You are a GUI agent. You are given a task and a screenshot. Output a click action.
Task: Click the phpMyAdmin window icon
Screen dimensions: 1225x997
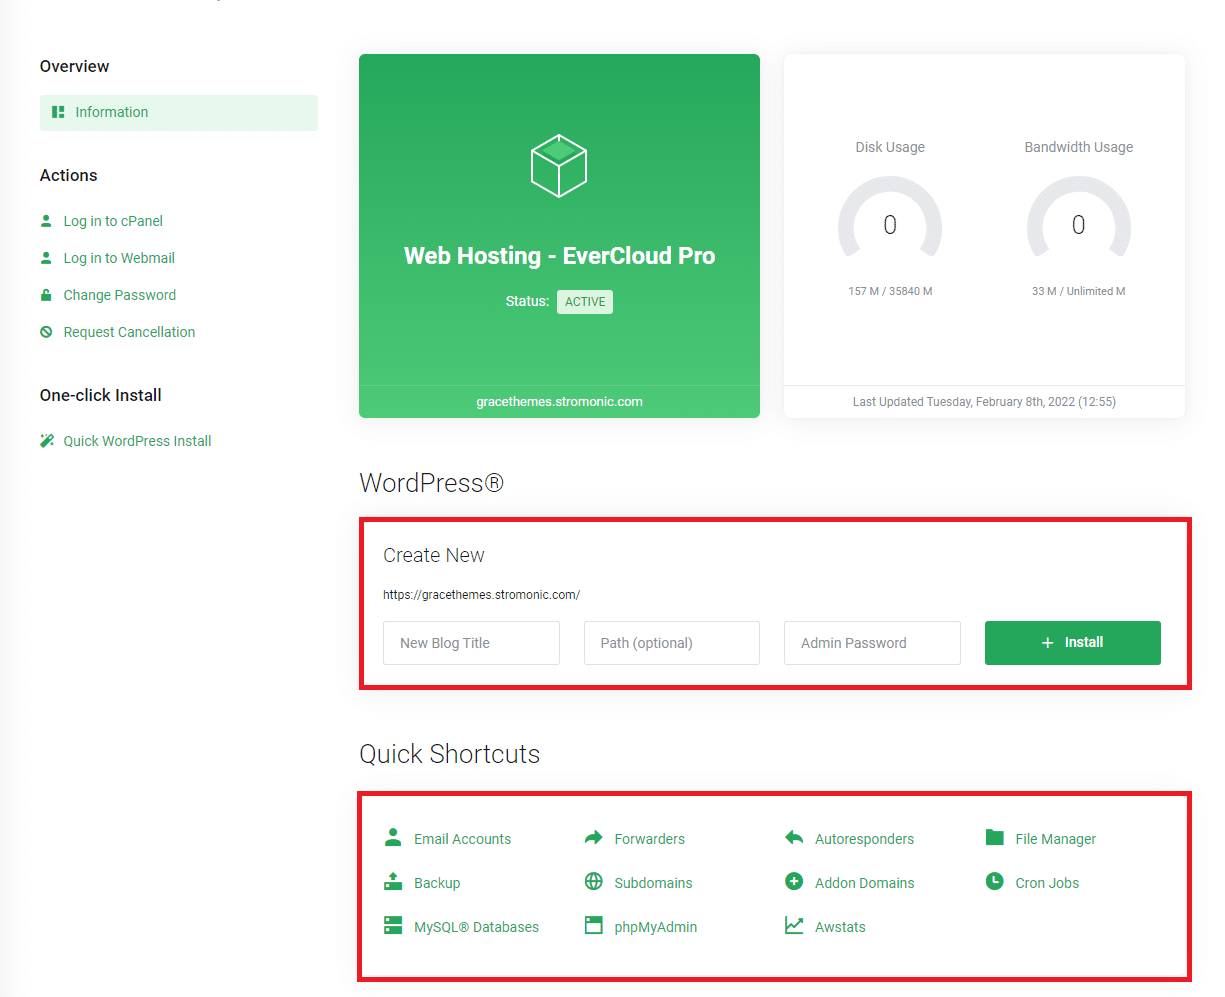594,926
